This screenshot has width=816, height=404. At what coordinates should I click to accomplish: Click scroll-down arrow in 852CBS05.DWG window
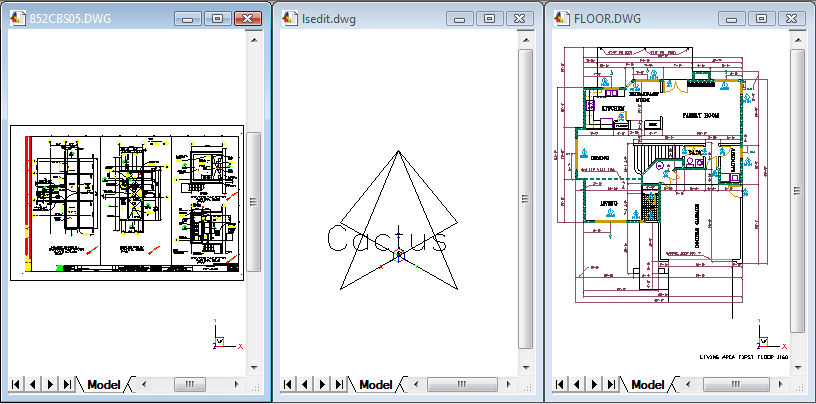tap(254, 365)
